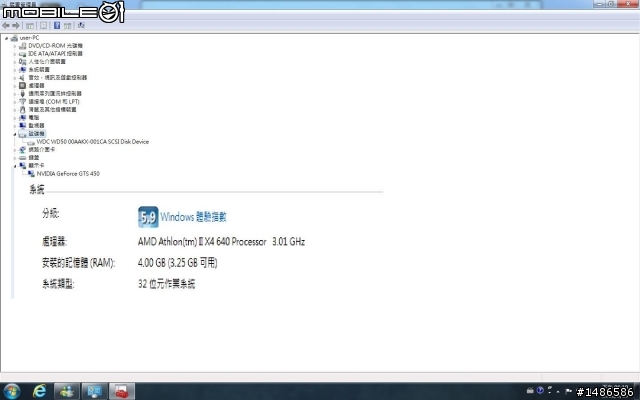Launch Internet Explorer from the taskbar

40,391
